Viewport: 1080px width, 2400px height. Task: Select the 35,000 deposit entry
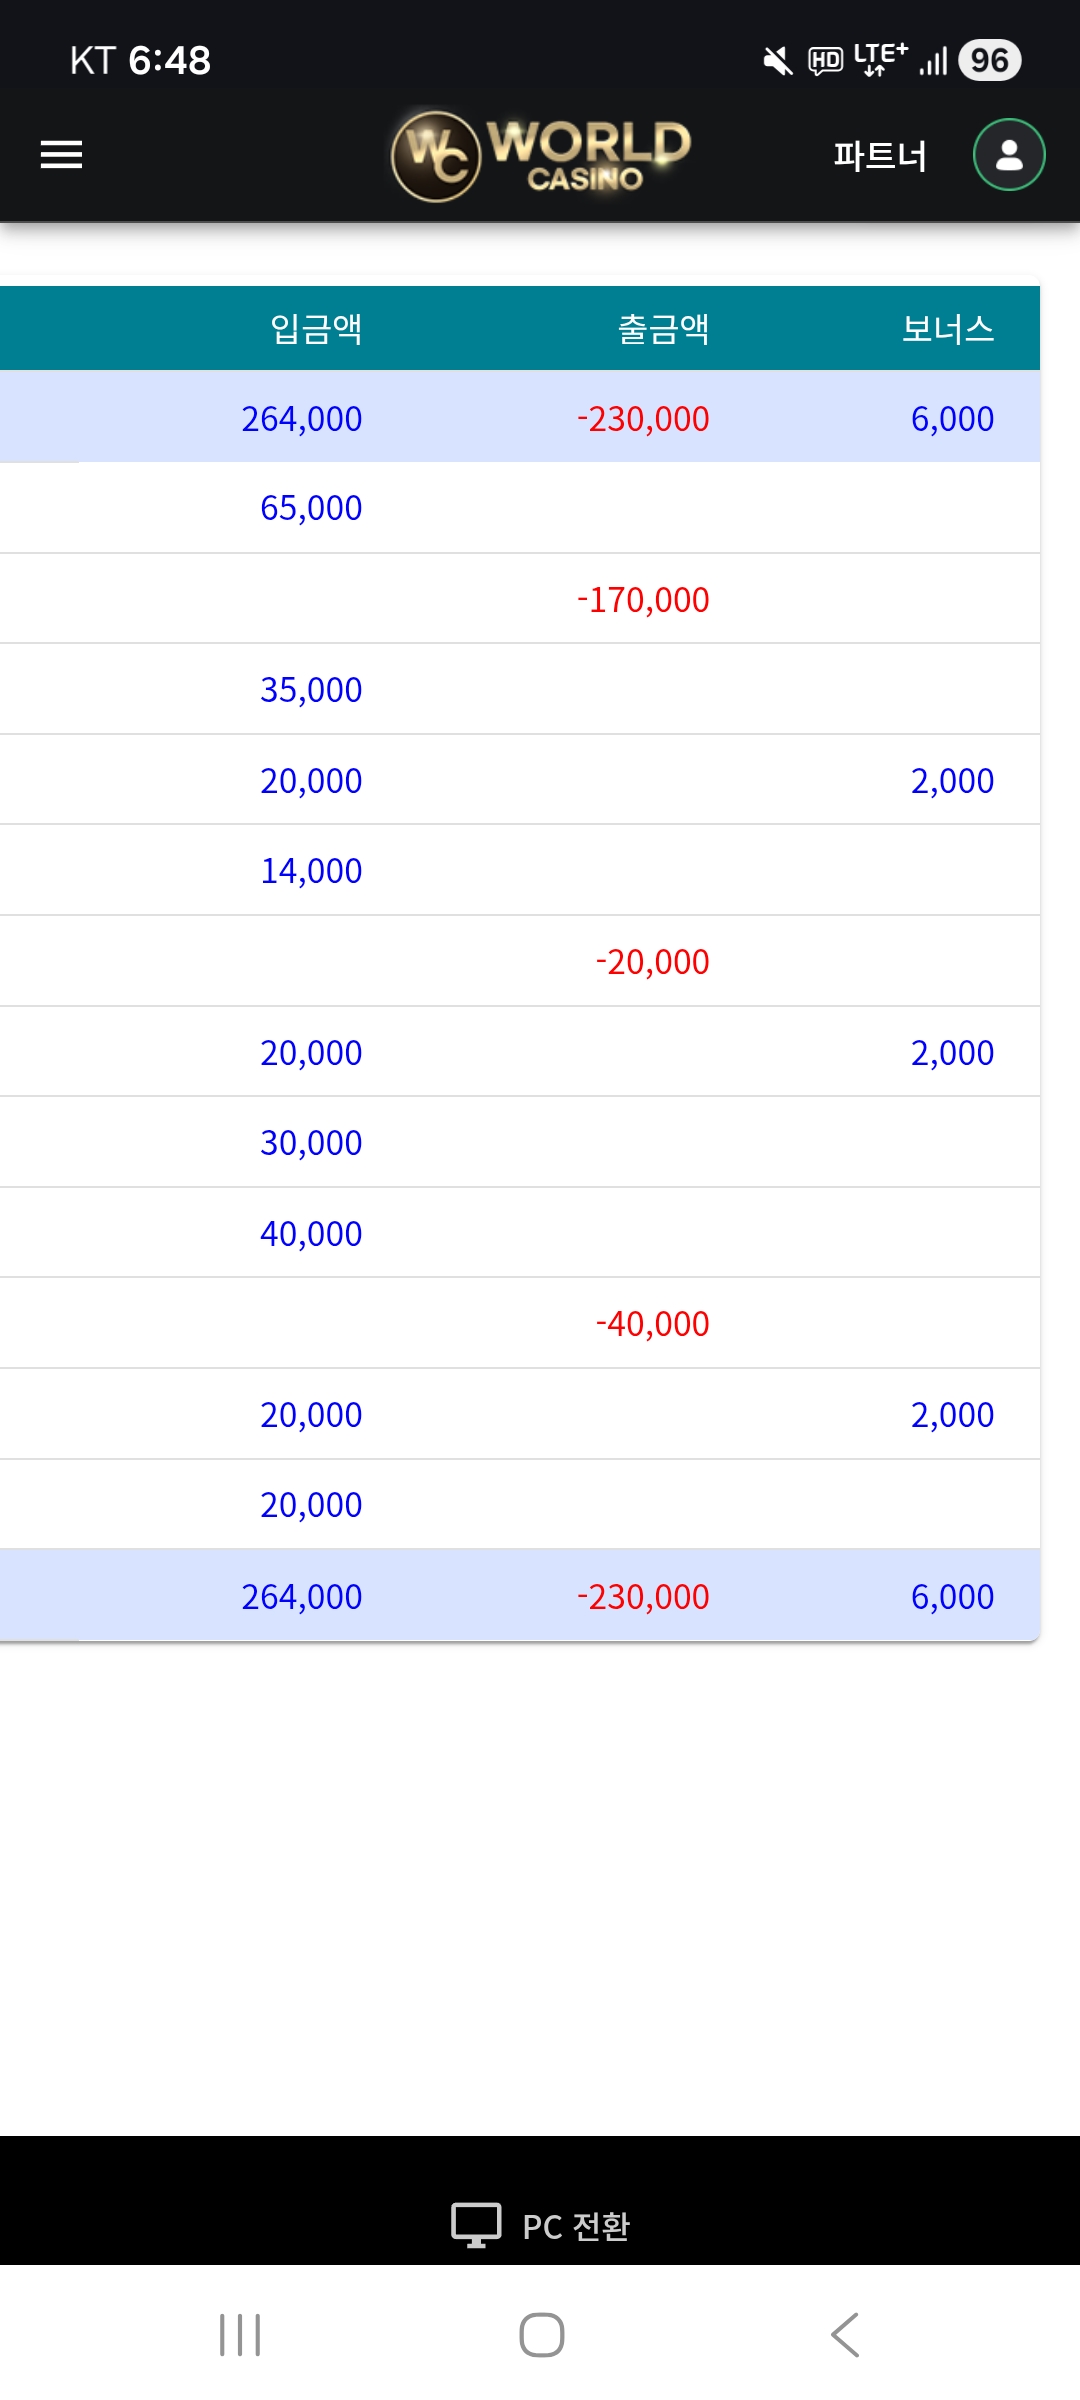[311, 690]
